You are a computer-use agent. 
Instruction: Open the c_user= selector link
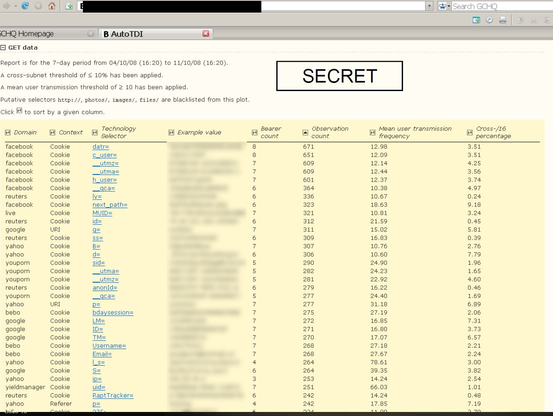104,155
